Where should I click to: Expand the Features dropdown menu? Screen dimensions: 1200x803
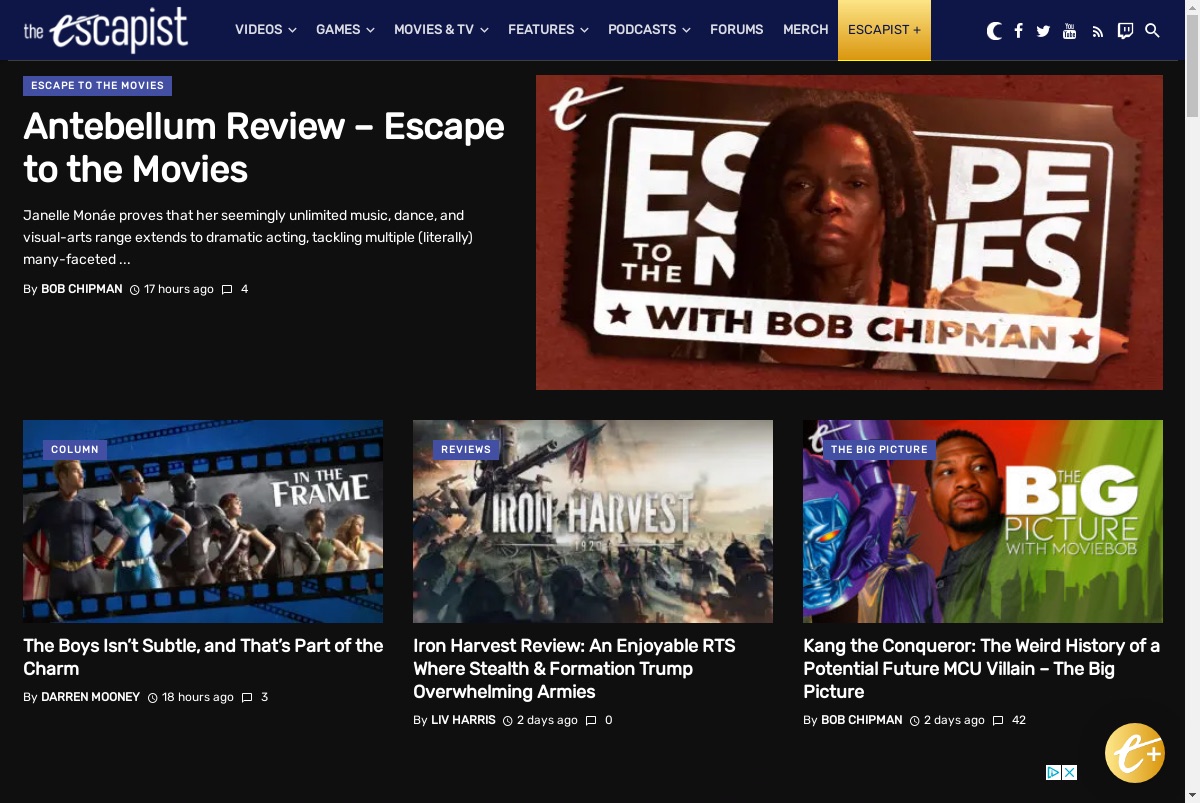(548, 30)
